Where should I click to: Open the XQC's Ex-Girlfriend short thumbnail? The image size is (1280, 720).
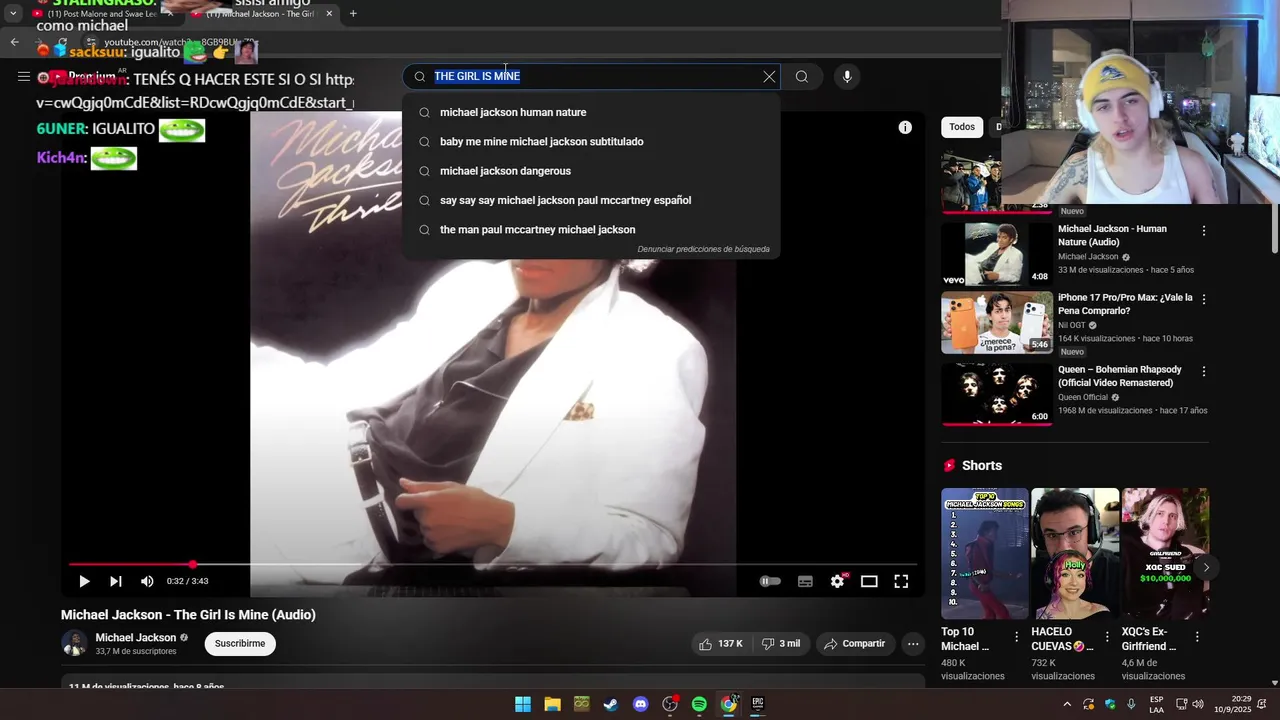click(1165, 554)
